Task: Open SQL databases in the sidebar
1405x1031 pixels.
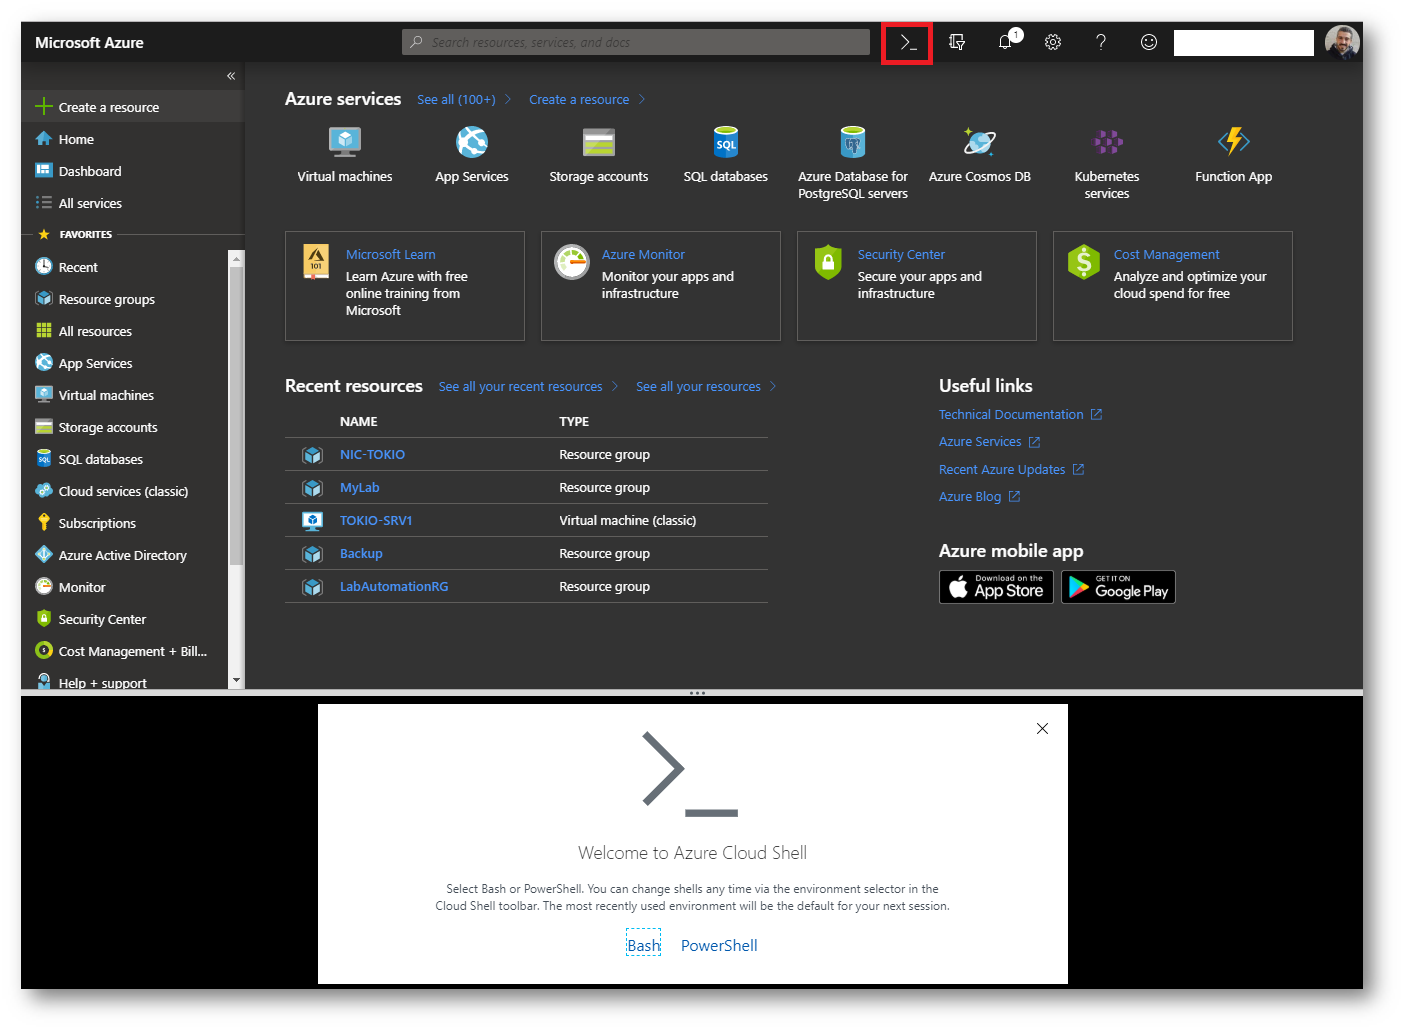Action: (x=125, y=459)
